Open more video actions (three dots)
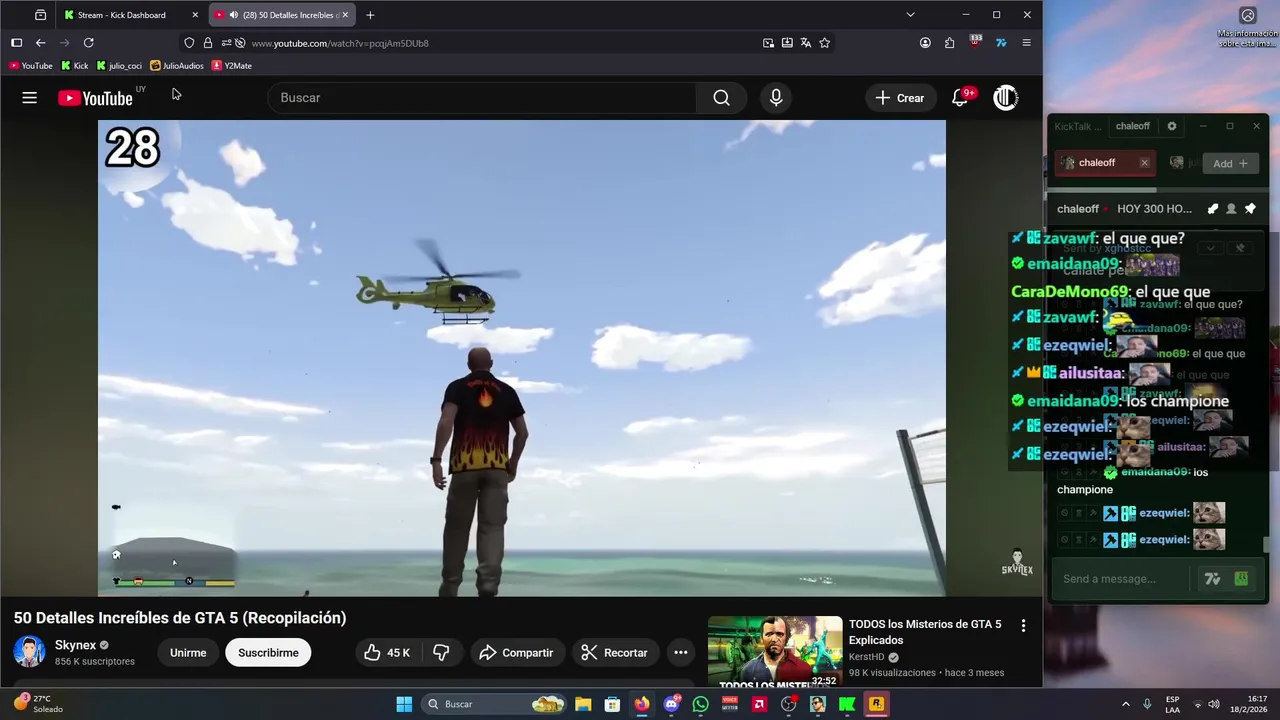The height and width of the screenshot is (720, 1280). (681, 653)
